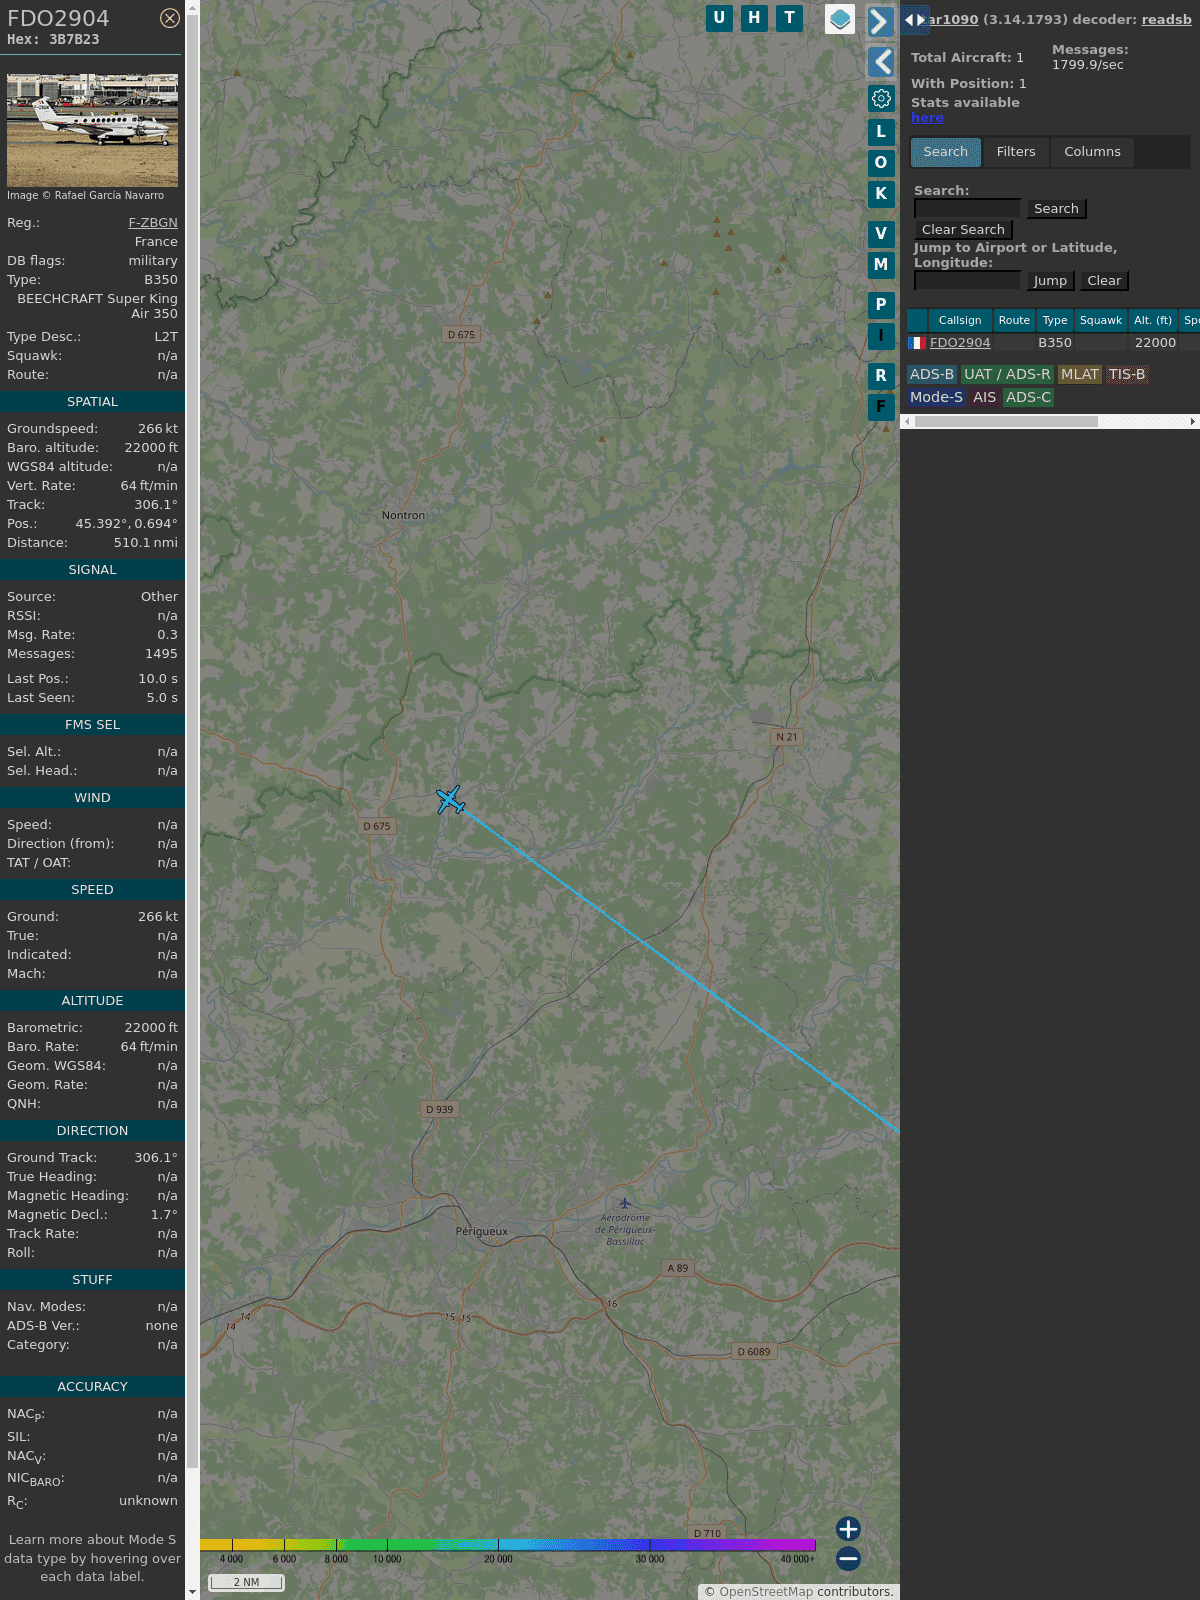The width and height of the screenshot is (1200, 1600).
Task: Click the FMS SEL section header
Action: 92,725
